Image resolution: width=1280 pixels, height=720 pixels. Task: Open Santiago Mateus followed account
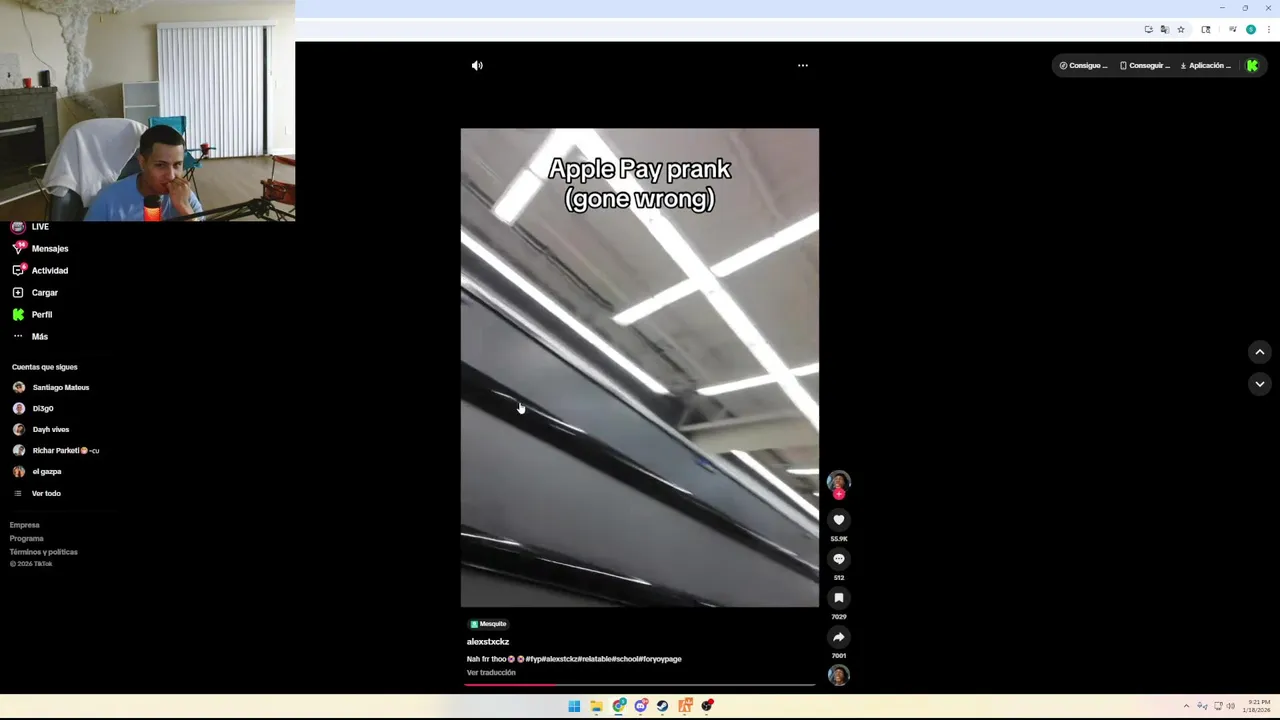[x=51, y=387]
